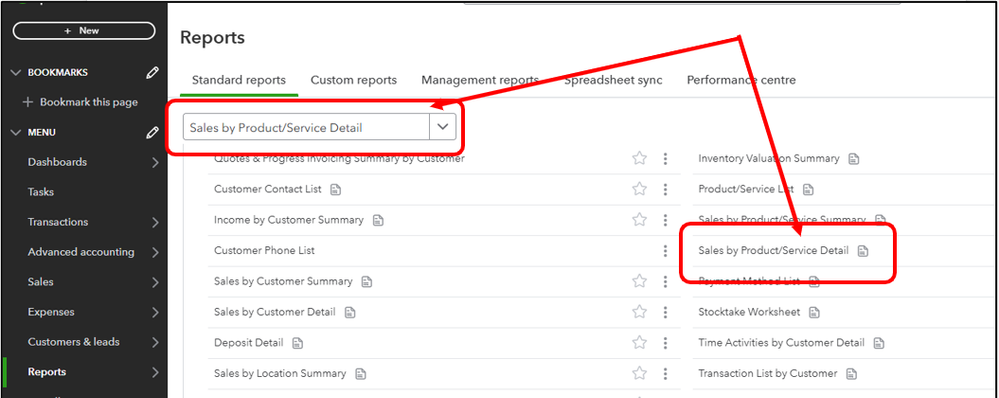This screenshot has height=398, width=999.
Task: Open the Customer Phone List report
Action: 264,250
